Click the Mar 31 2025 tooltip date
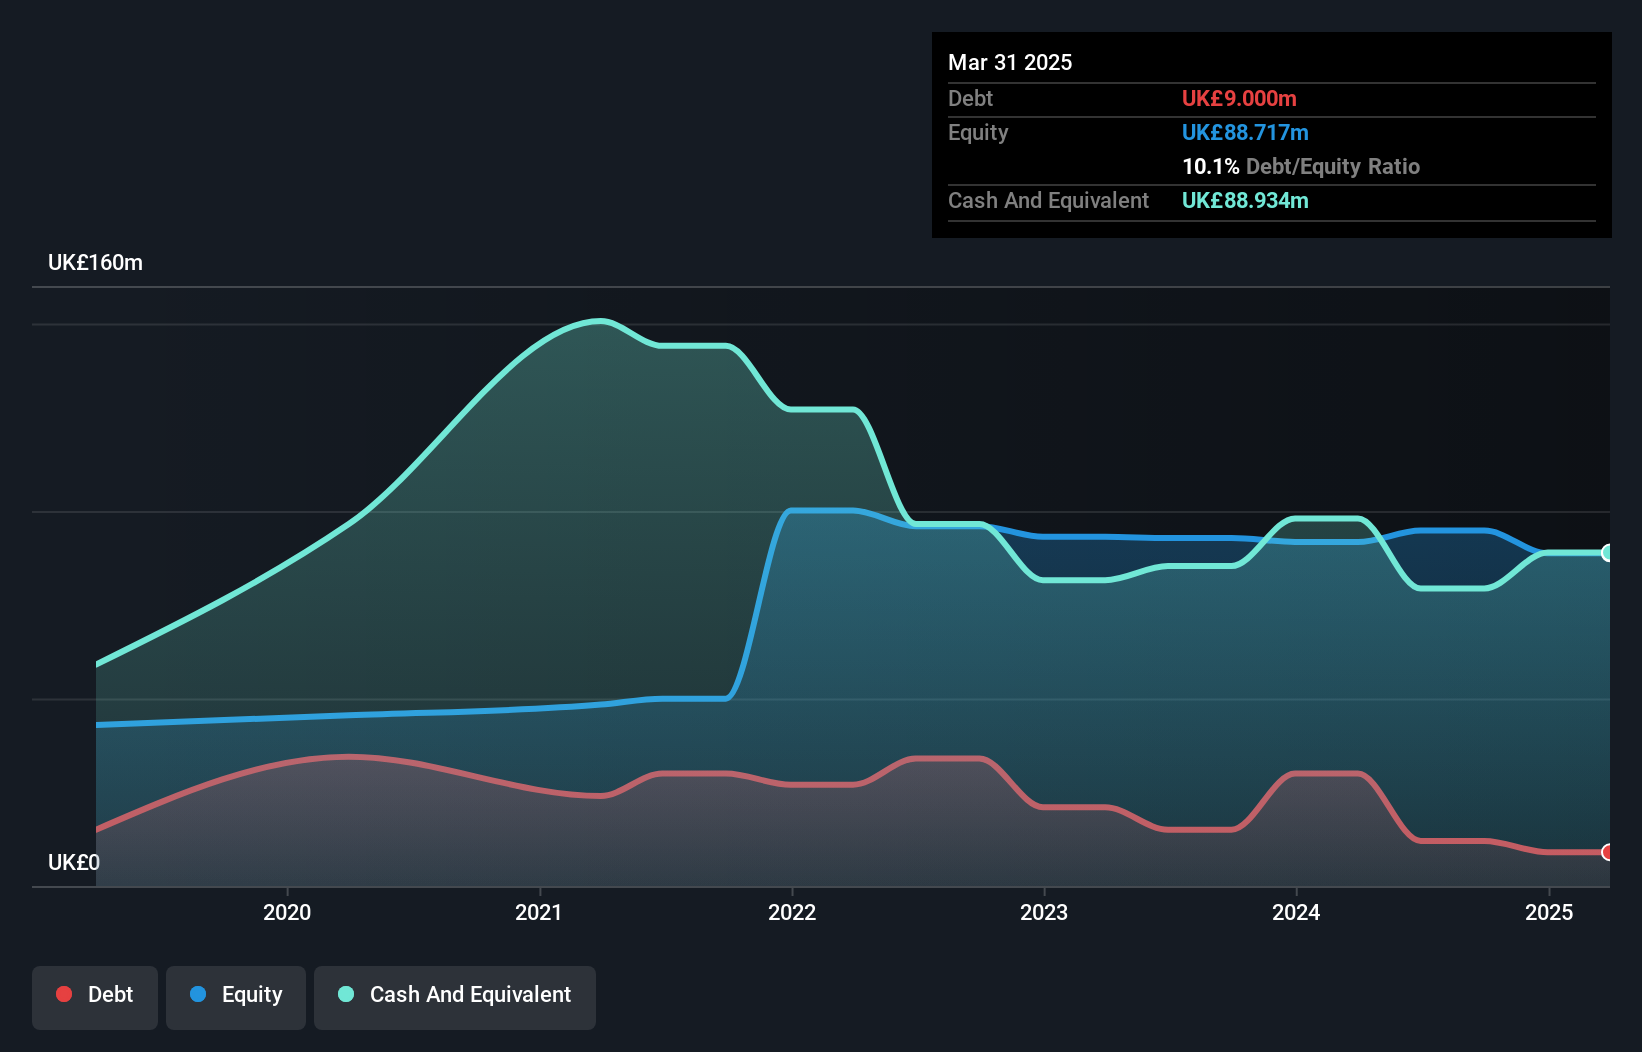The height and width of the screenshot is (1052, 1642). click(1010, 62)
